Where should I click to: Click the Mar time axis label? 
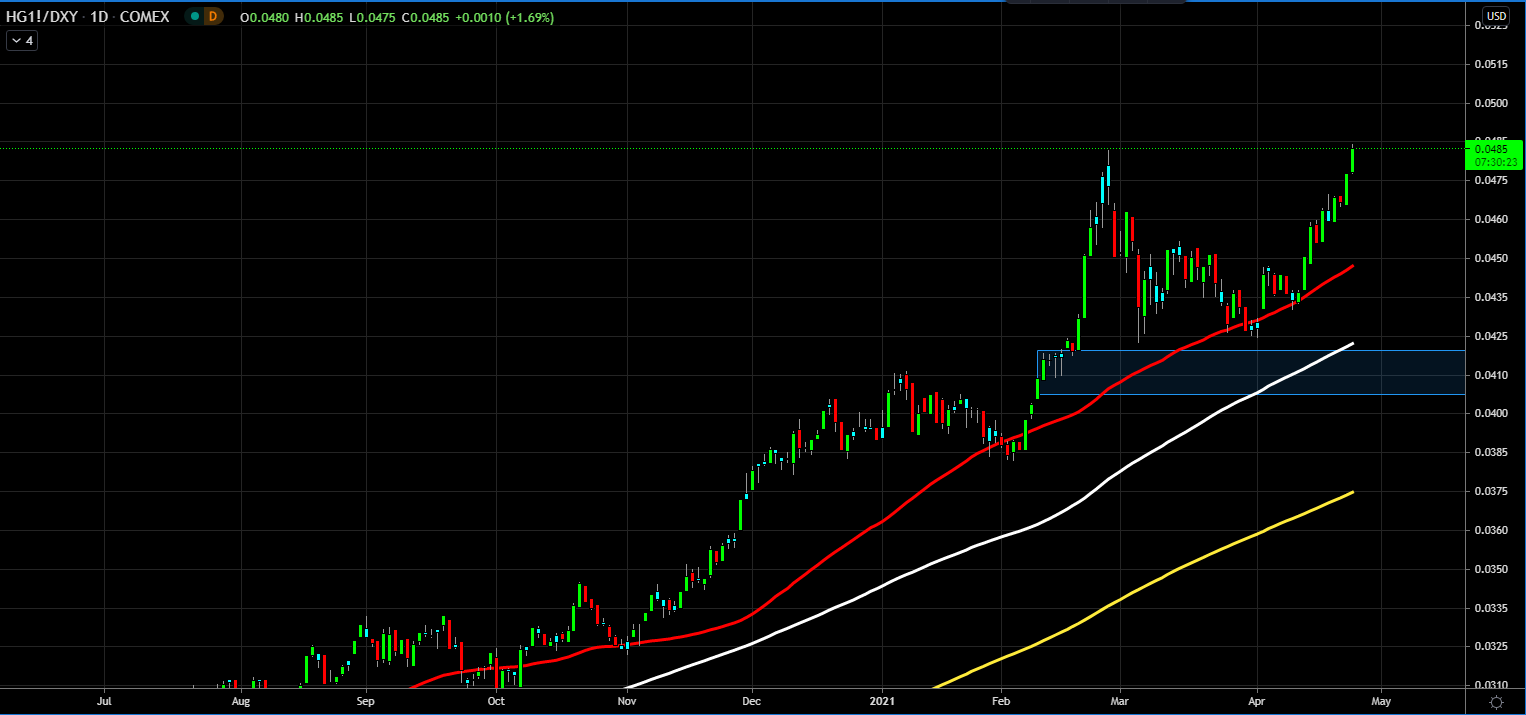tap(1120, 702)
